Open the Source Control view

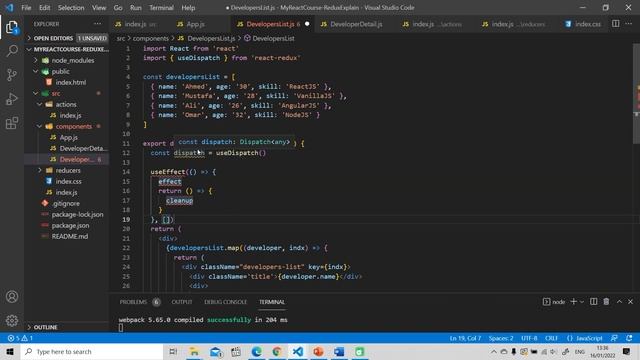point(12,75)
